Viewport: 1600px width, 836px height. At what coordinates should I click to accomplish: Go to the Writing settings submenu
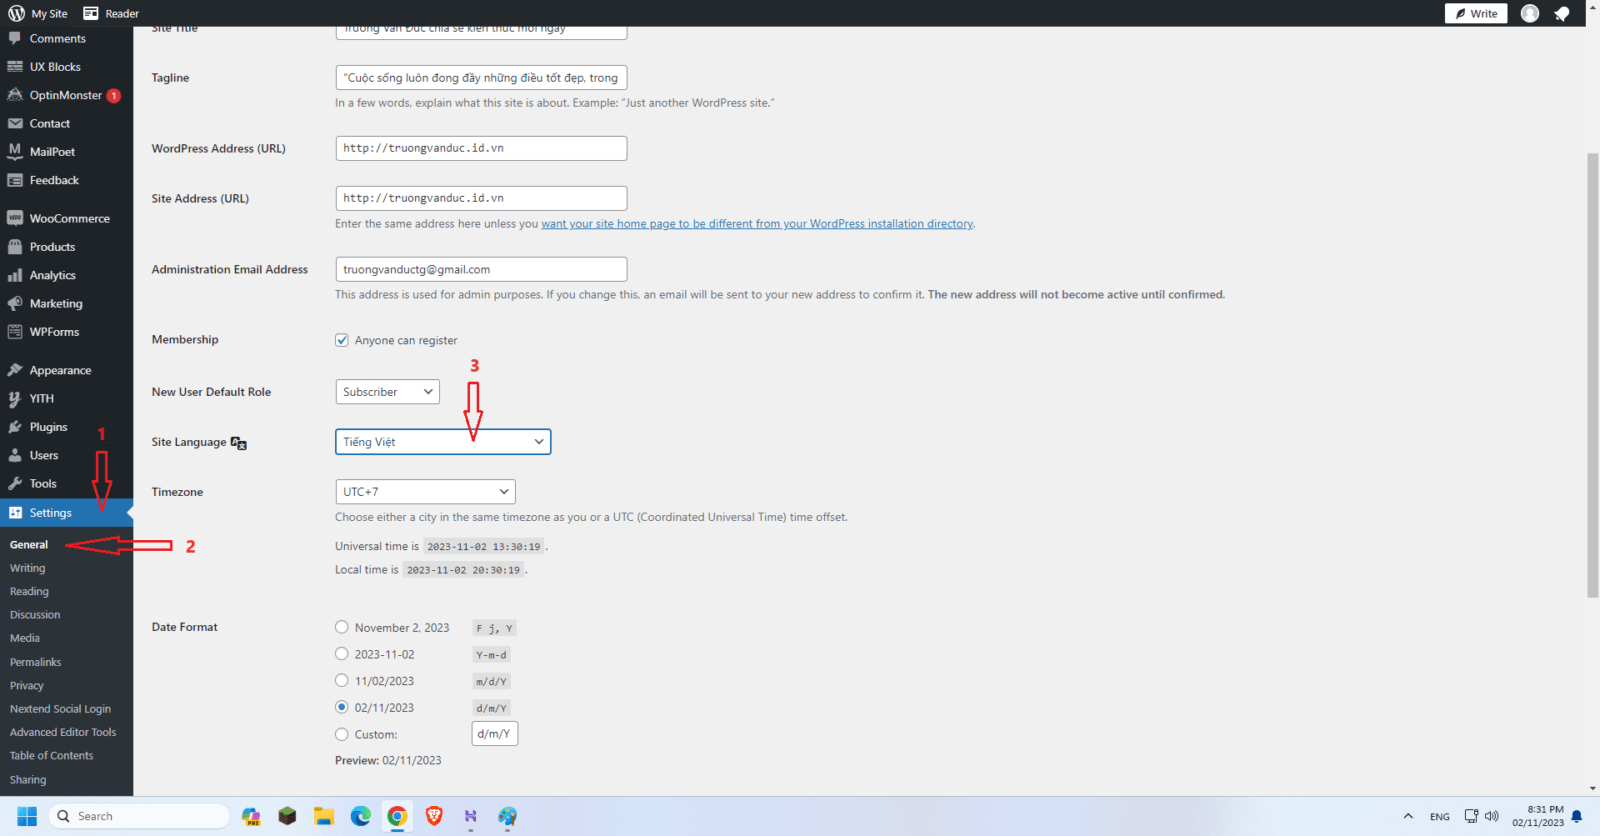coord(28,568)
